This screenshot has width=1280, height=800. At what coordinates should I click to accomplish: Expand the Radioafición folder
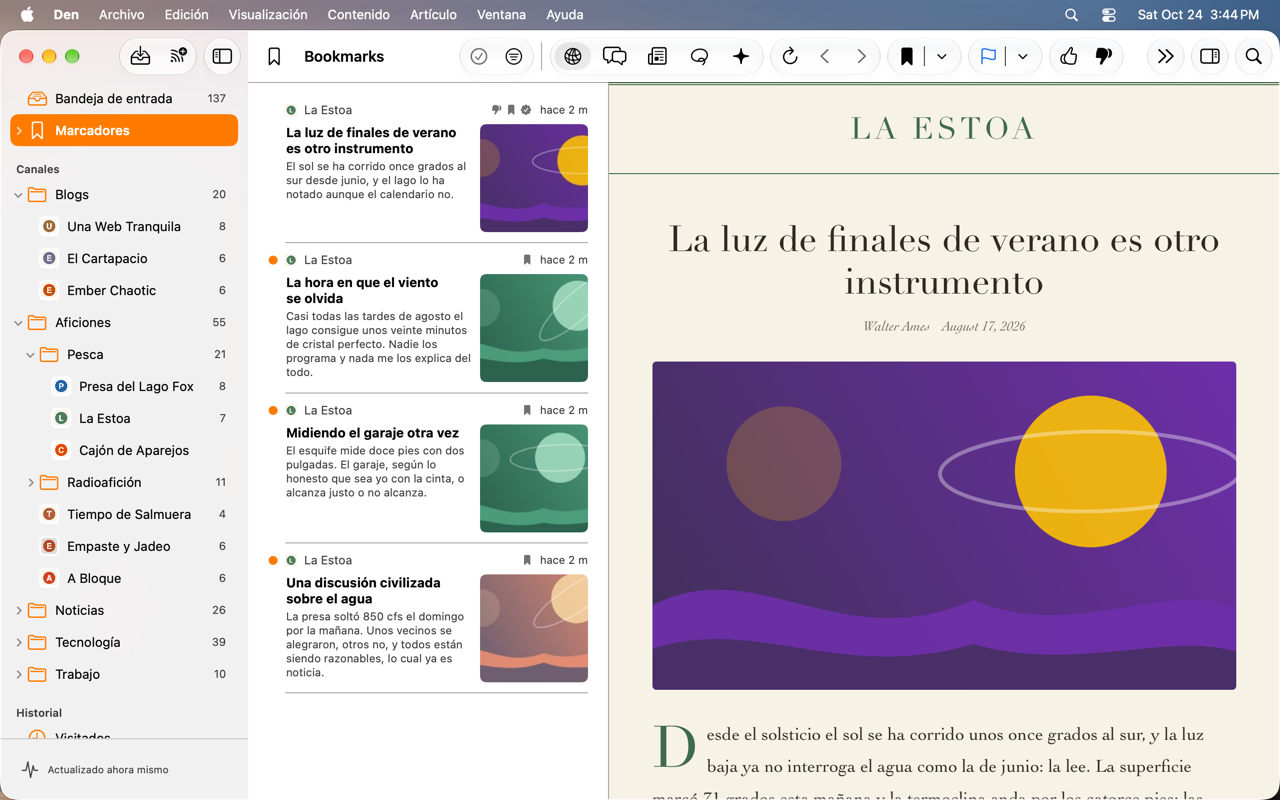(30, 483)
